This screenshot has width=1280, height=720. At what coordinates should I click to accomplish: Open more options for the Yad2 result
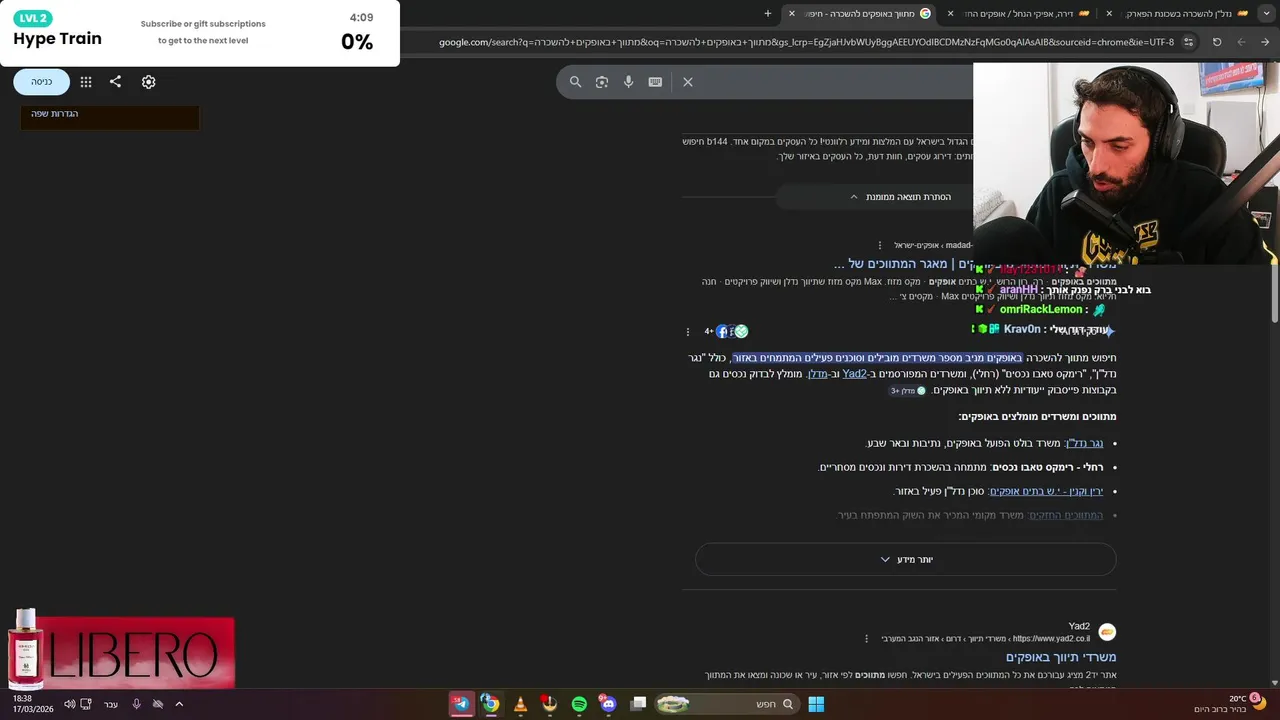(867, 638)
